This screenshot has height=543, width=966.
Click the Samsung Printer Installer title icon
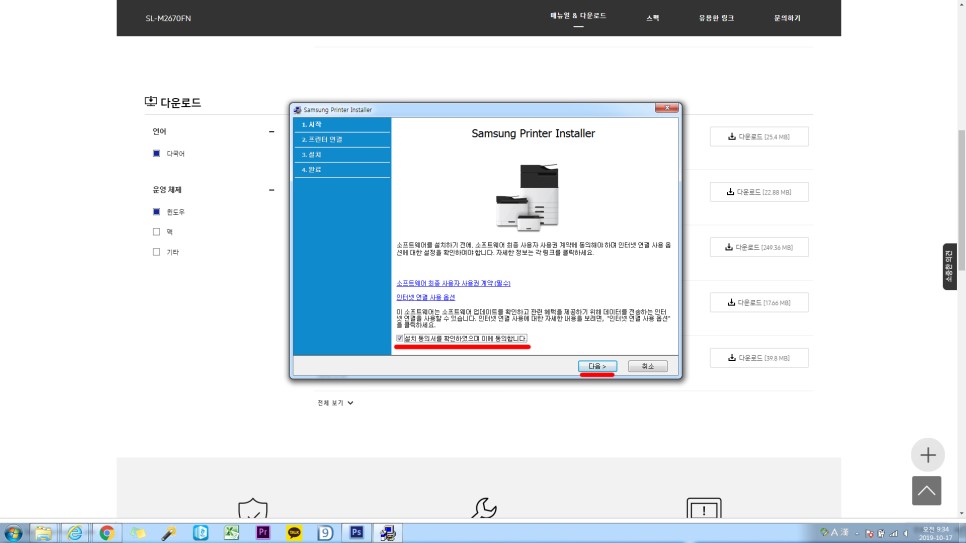tap(298, 110)
